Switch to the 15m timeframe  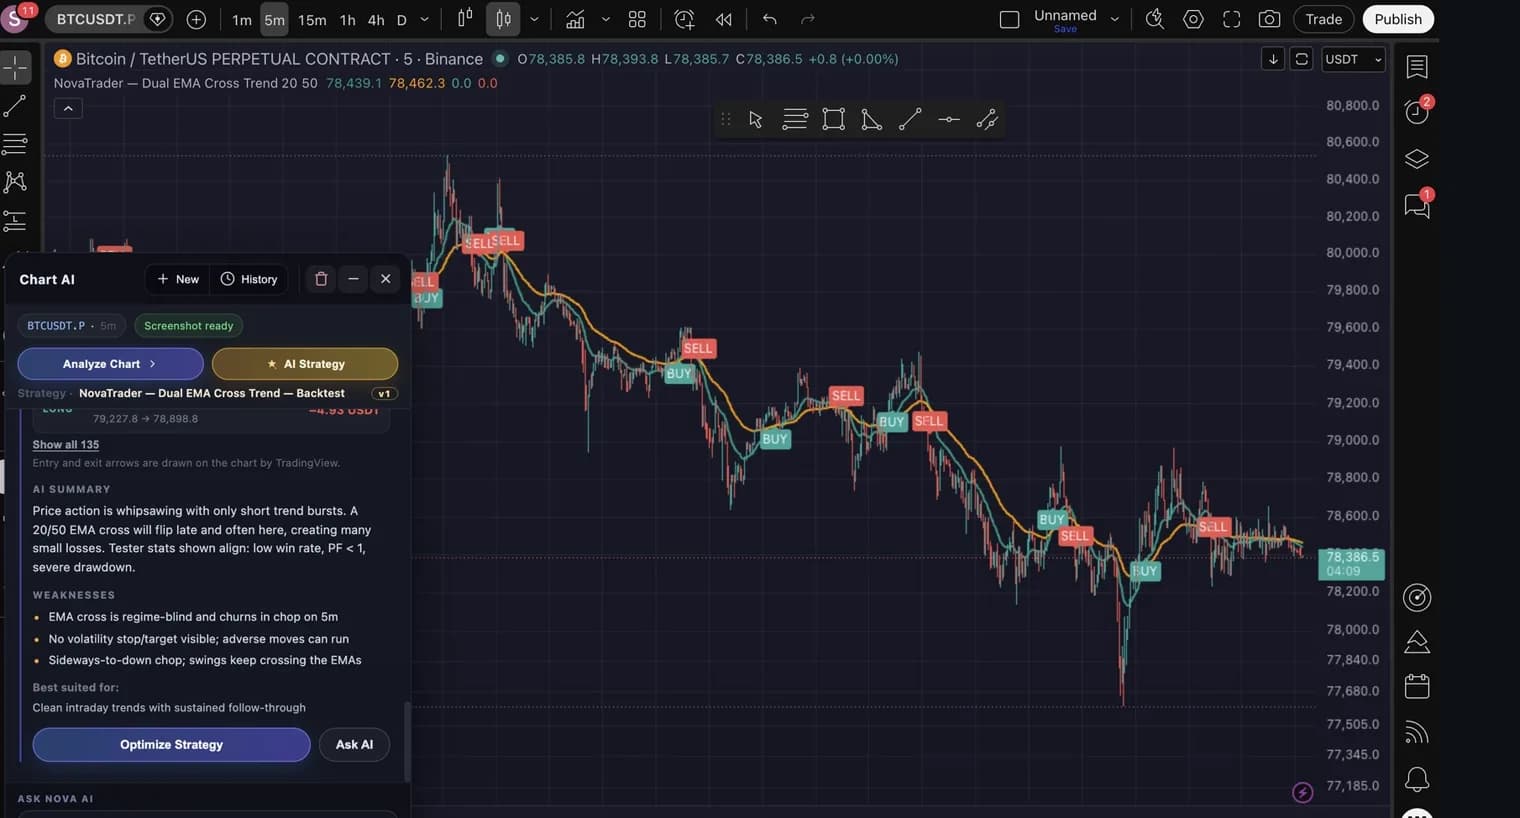click(x=312, y=20)
